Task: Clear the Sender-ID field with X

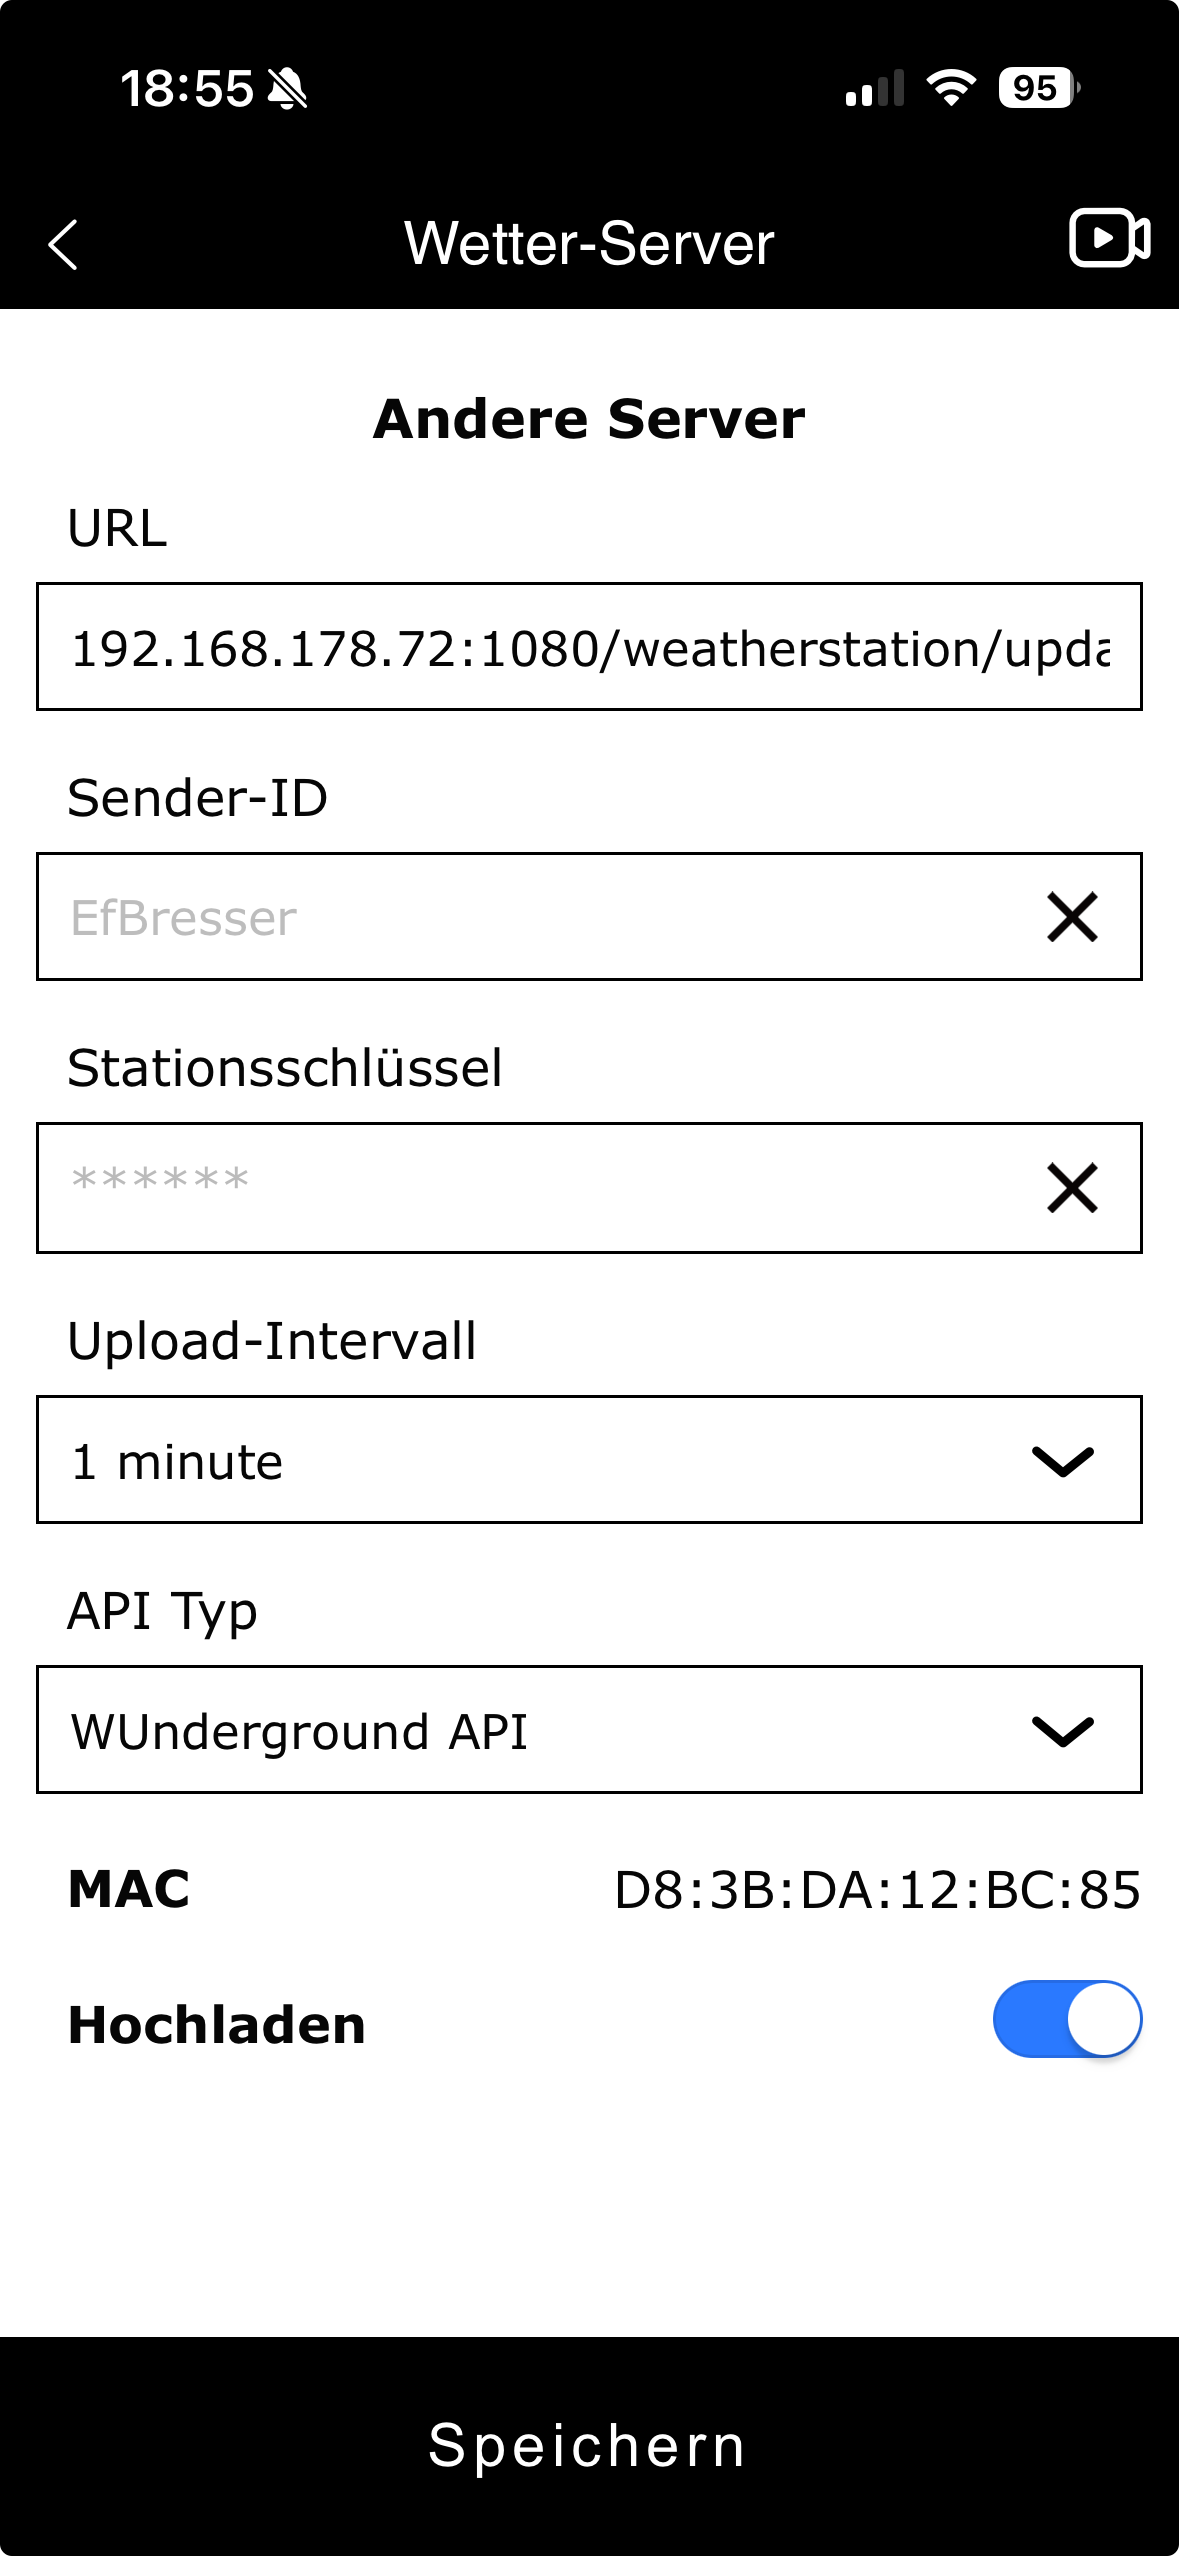Action: pyautogui.click(x=1072, y=917)
